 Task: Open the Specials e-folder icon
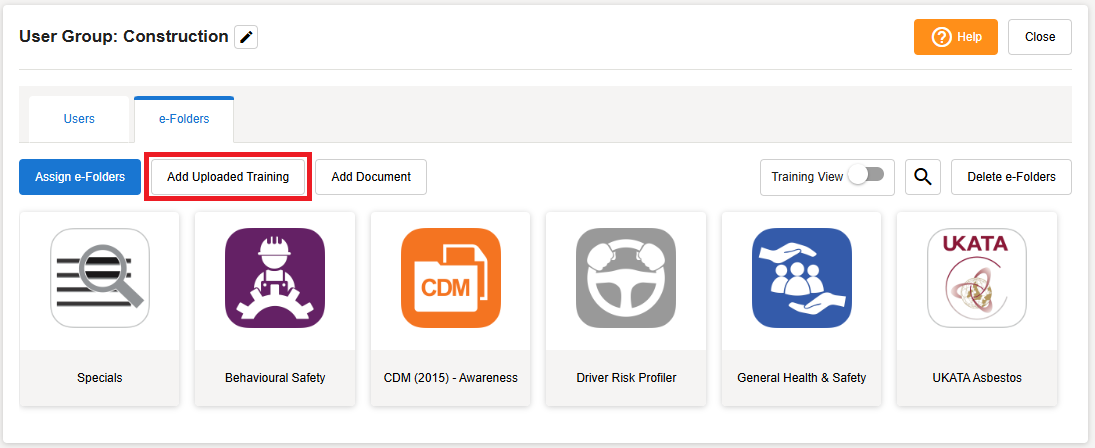[x=100, y=278]
